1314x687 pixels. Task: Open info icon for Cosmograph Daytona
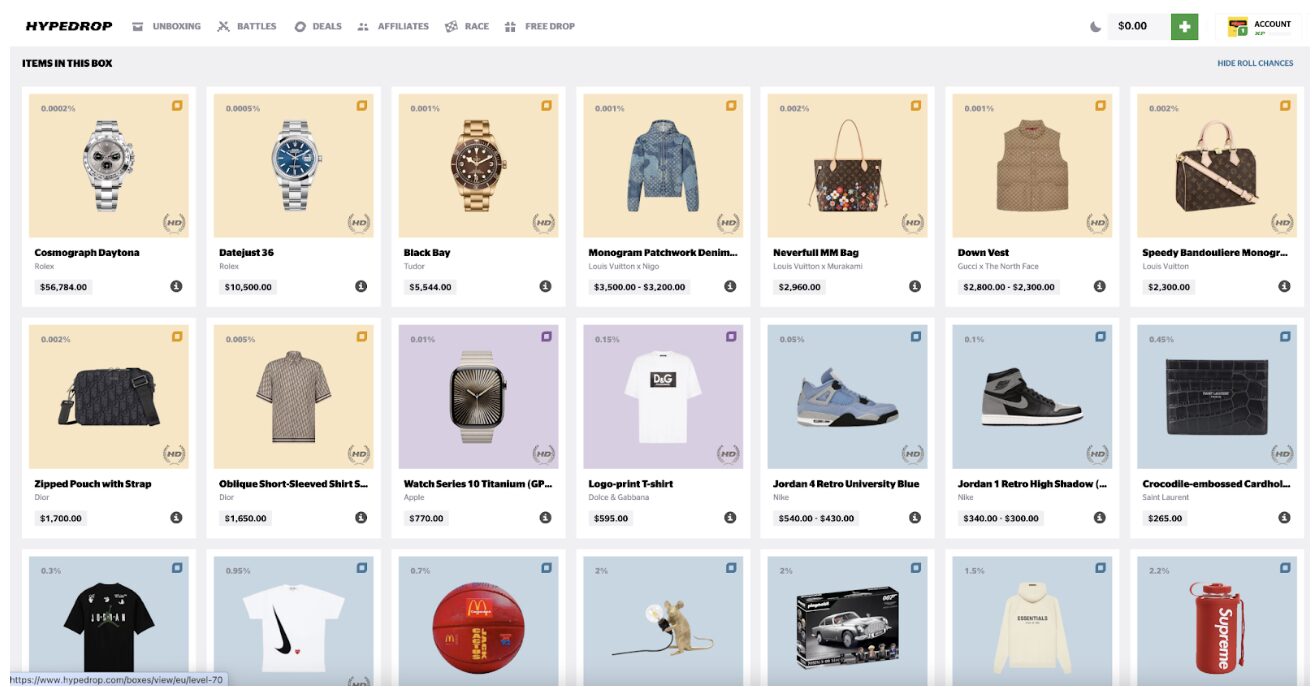click(x=176, y=286)
